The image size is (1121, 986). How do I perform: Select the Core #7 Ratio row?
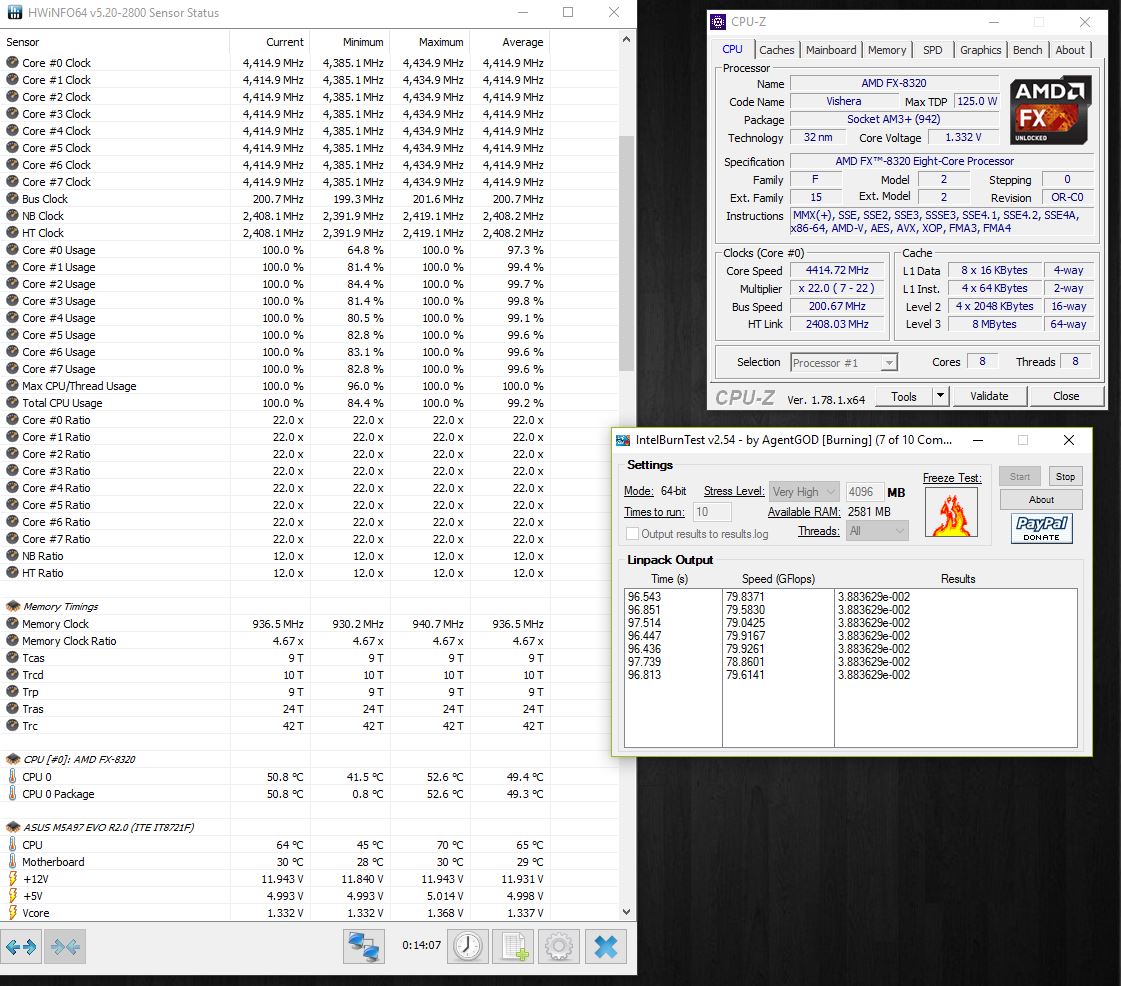click(310, 539)
